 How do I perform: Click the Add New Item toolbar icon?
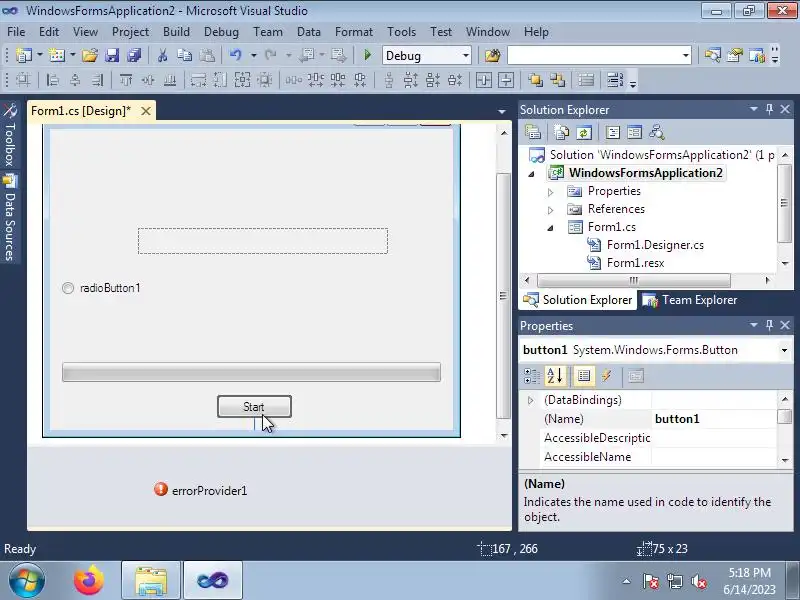point(57,55)
